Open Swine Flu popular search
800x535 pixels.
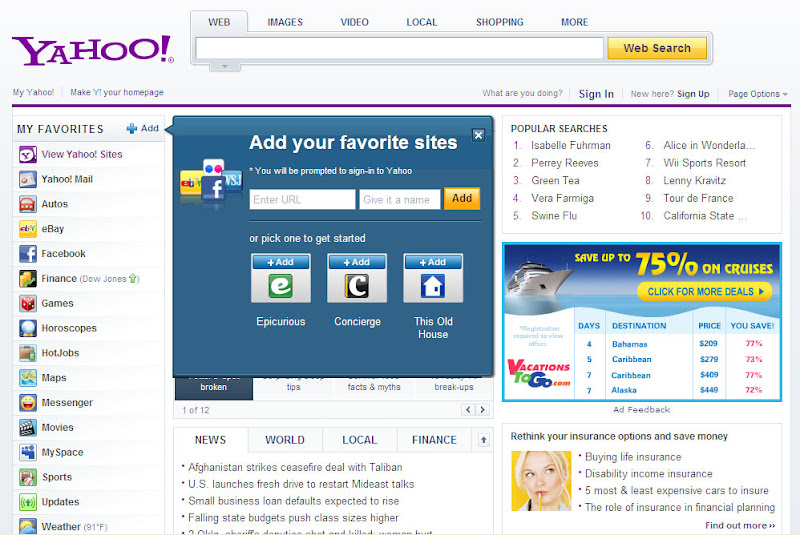click(x=554, y=216)
